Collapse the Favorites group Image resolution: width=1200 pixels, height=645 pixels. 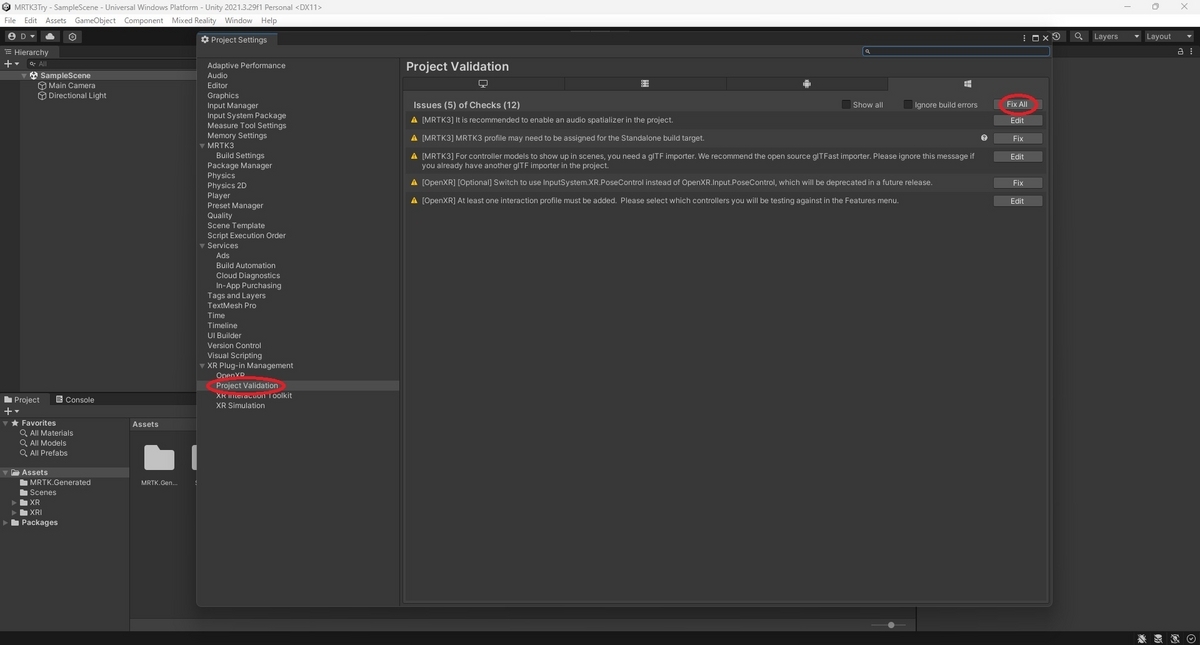pyautogui.click(x=6, y=423)
